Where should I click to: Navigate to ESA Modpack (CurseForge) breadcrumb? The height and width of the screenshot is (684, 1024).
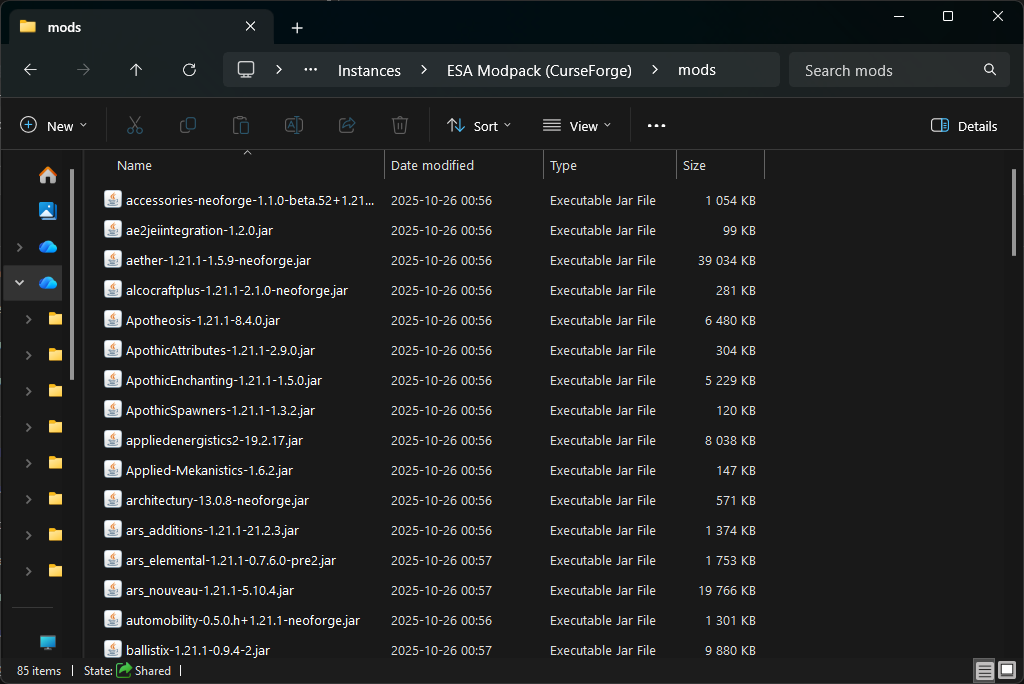[x=539, y=70]
